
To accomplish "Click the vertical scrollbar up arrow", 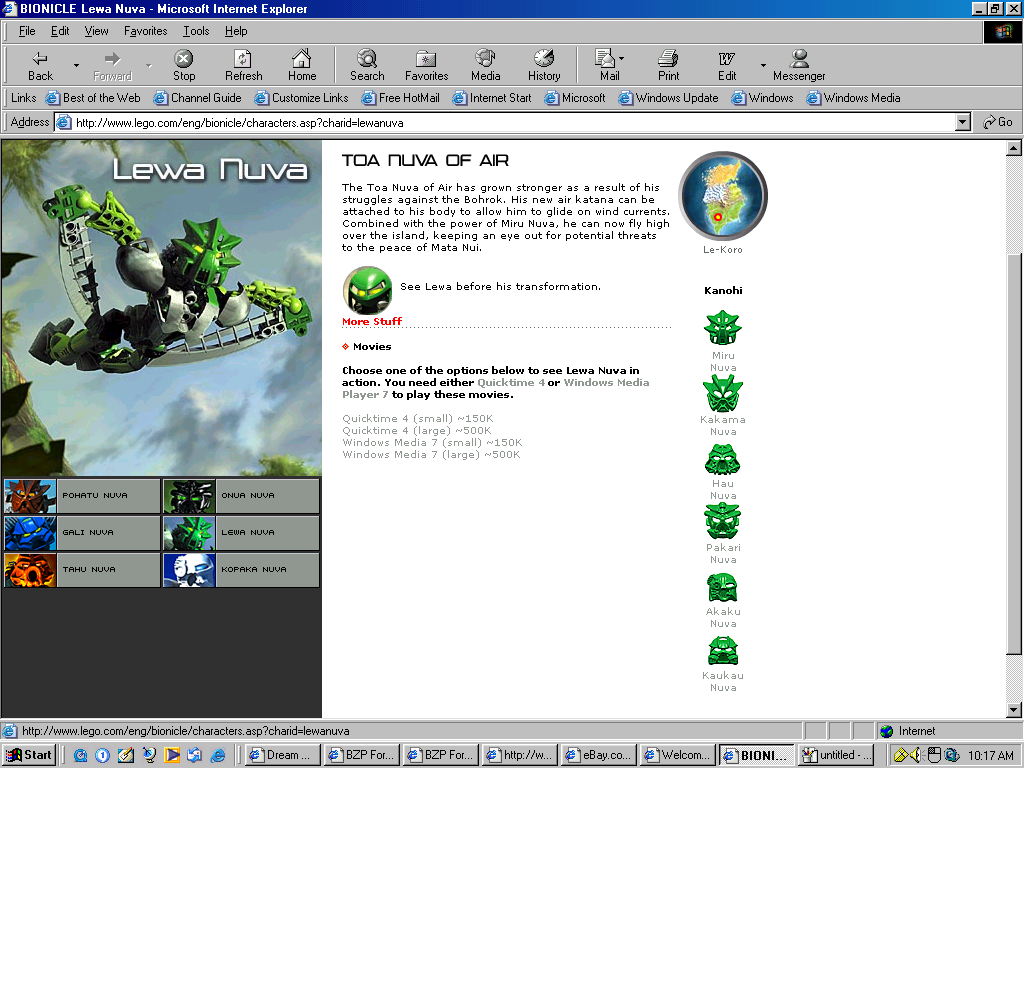I will point(1014,148).
